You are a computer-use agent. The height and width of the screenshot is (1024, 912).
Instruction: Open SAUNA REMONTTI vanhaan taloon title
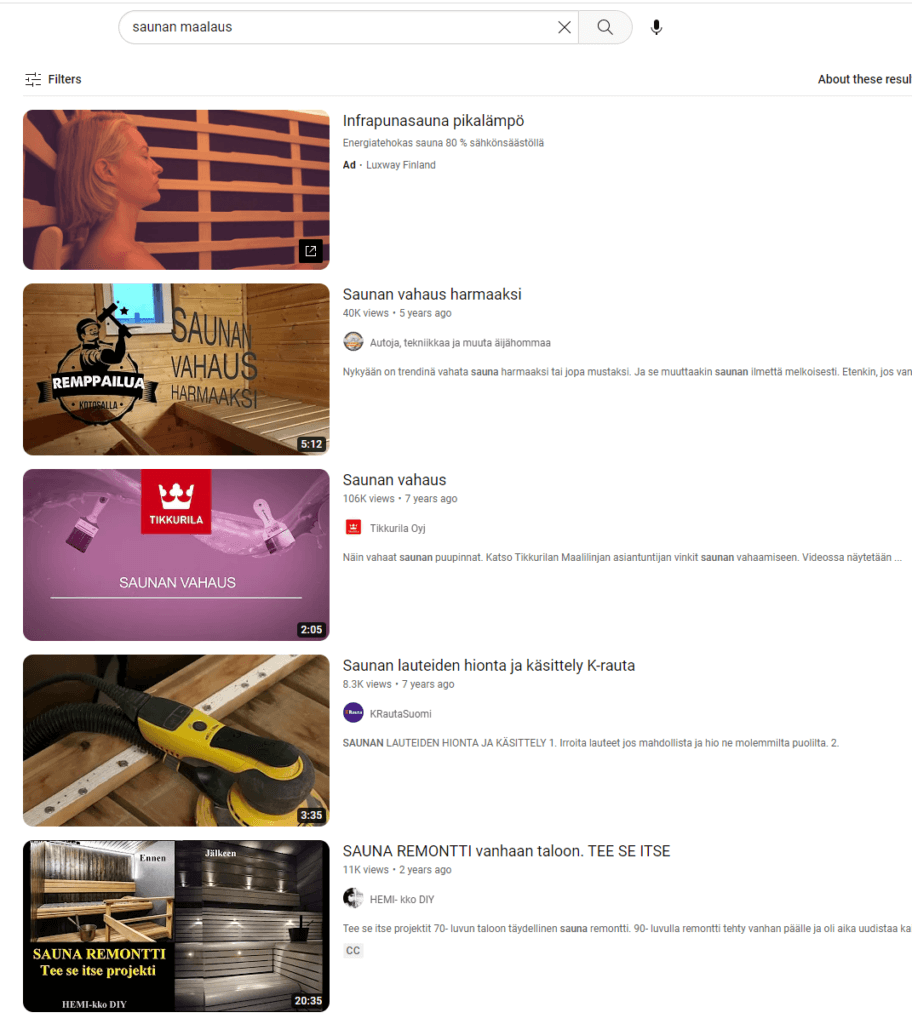pyautogui.click(x=506, y=851)
